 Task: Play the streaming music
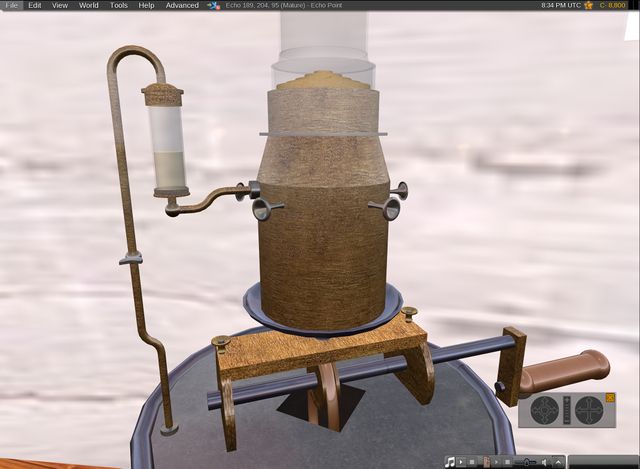click(x=462, y=462)
